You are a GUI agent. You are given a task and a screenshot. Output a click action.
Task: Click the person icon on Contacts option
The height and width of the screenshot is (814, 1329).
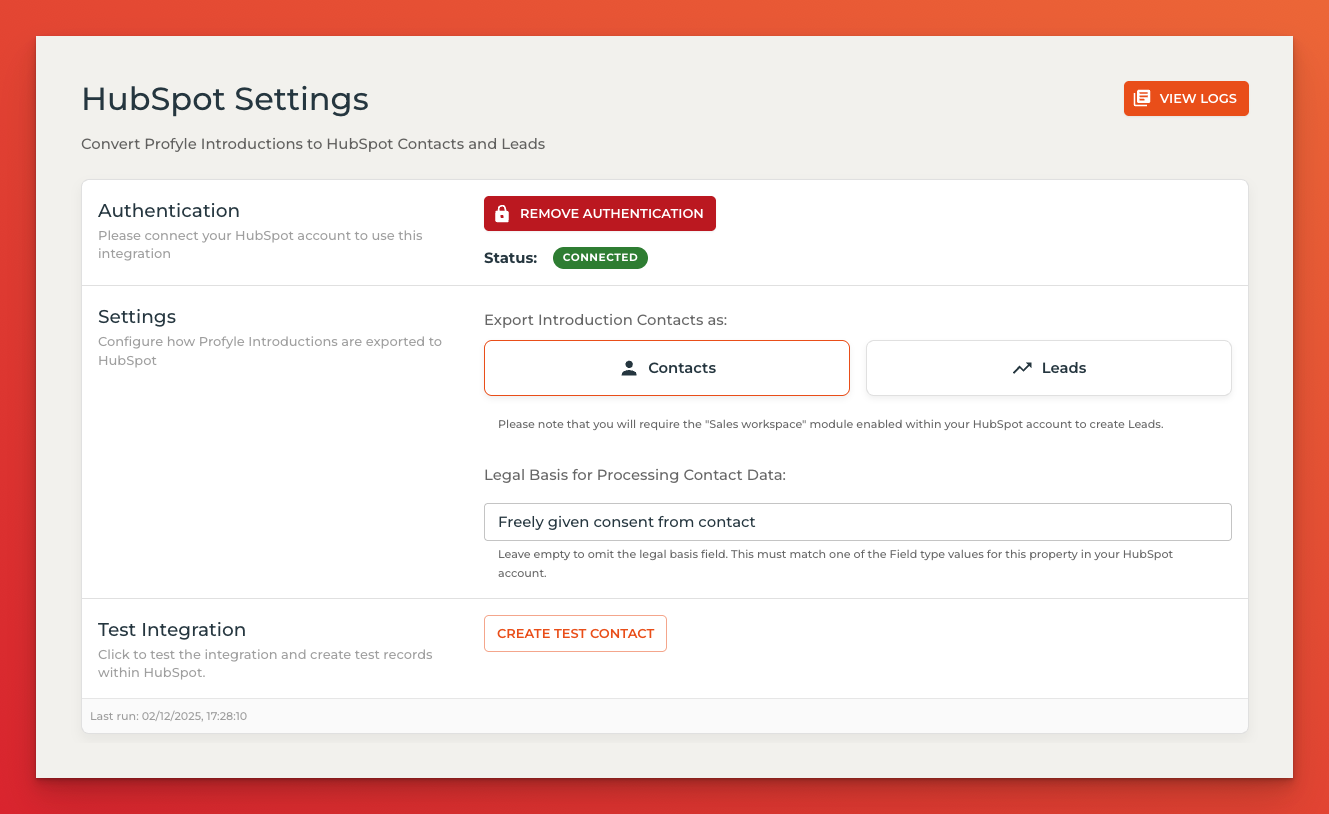click(x=629, y=368)
